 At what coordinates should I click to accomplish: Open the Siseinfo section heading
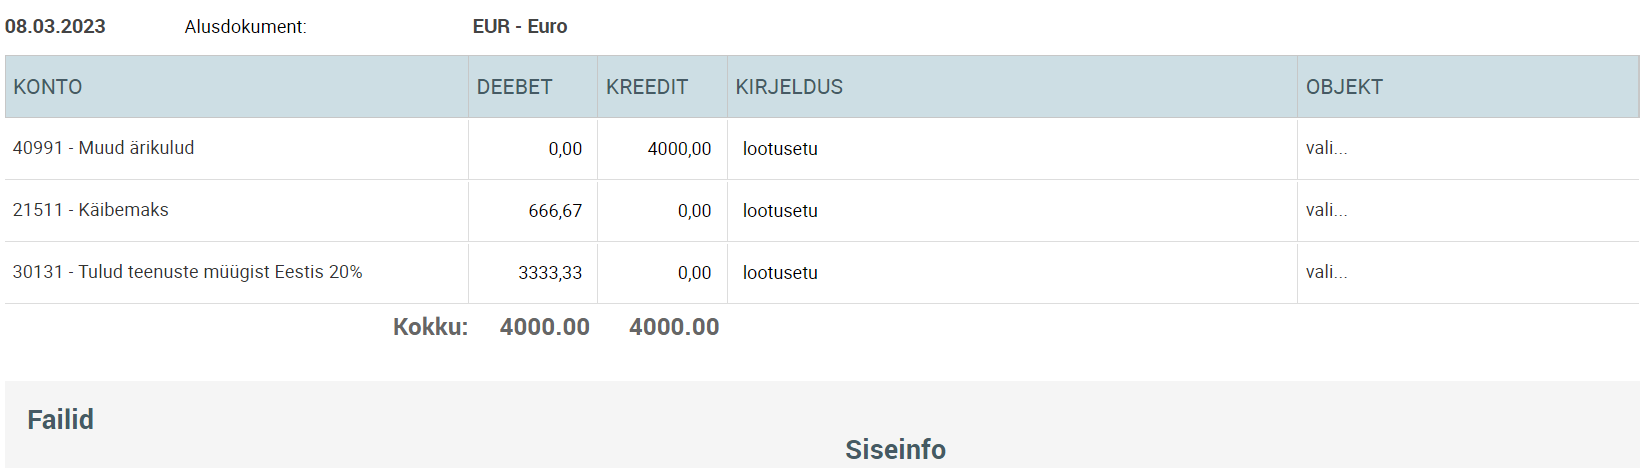[895, 449]
